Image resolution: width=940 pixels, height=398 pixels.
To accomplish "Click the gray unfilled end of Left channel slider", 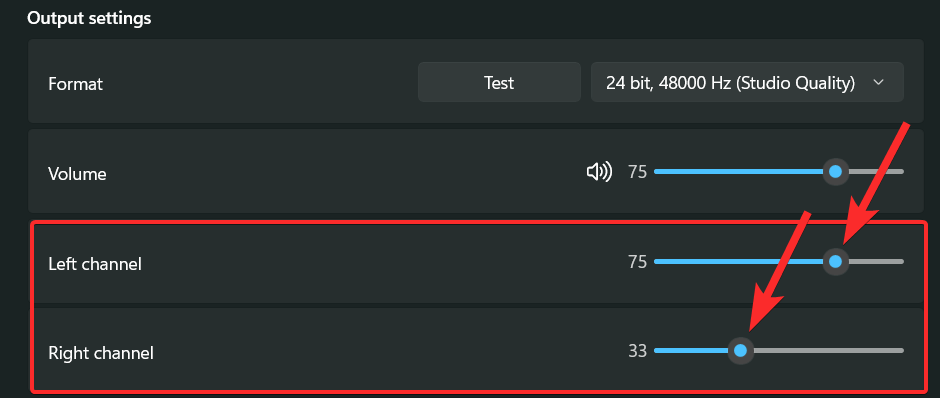I will 876,261.
